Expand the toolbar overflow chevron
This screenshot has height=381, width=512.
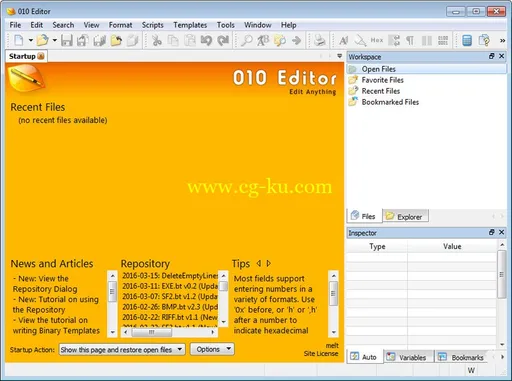tap(502, 40)
